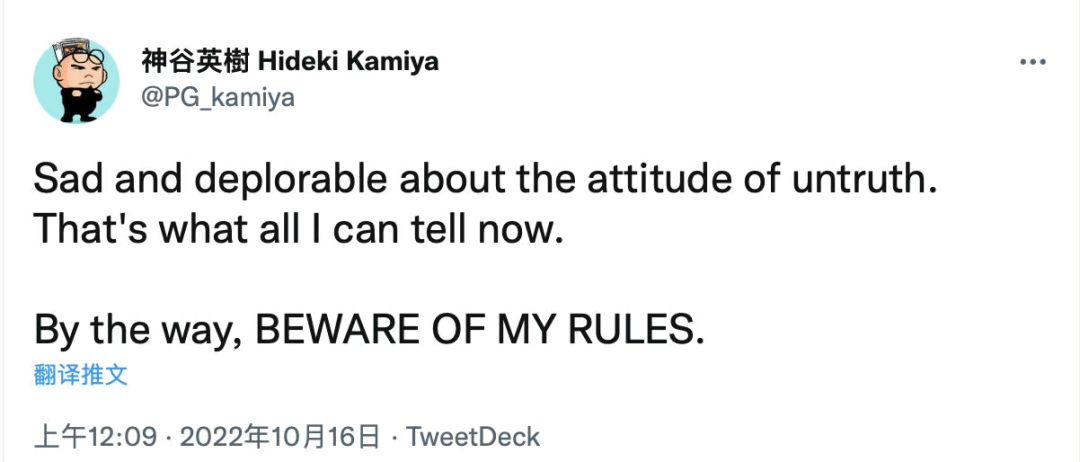Click the word "Sad" starting the tweet

pyautogui.click(x=66, y=180)
